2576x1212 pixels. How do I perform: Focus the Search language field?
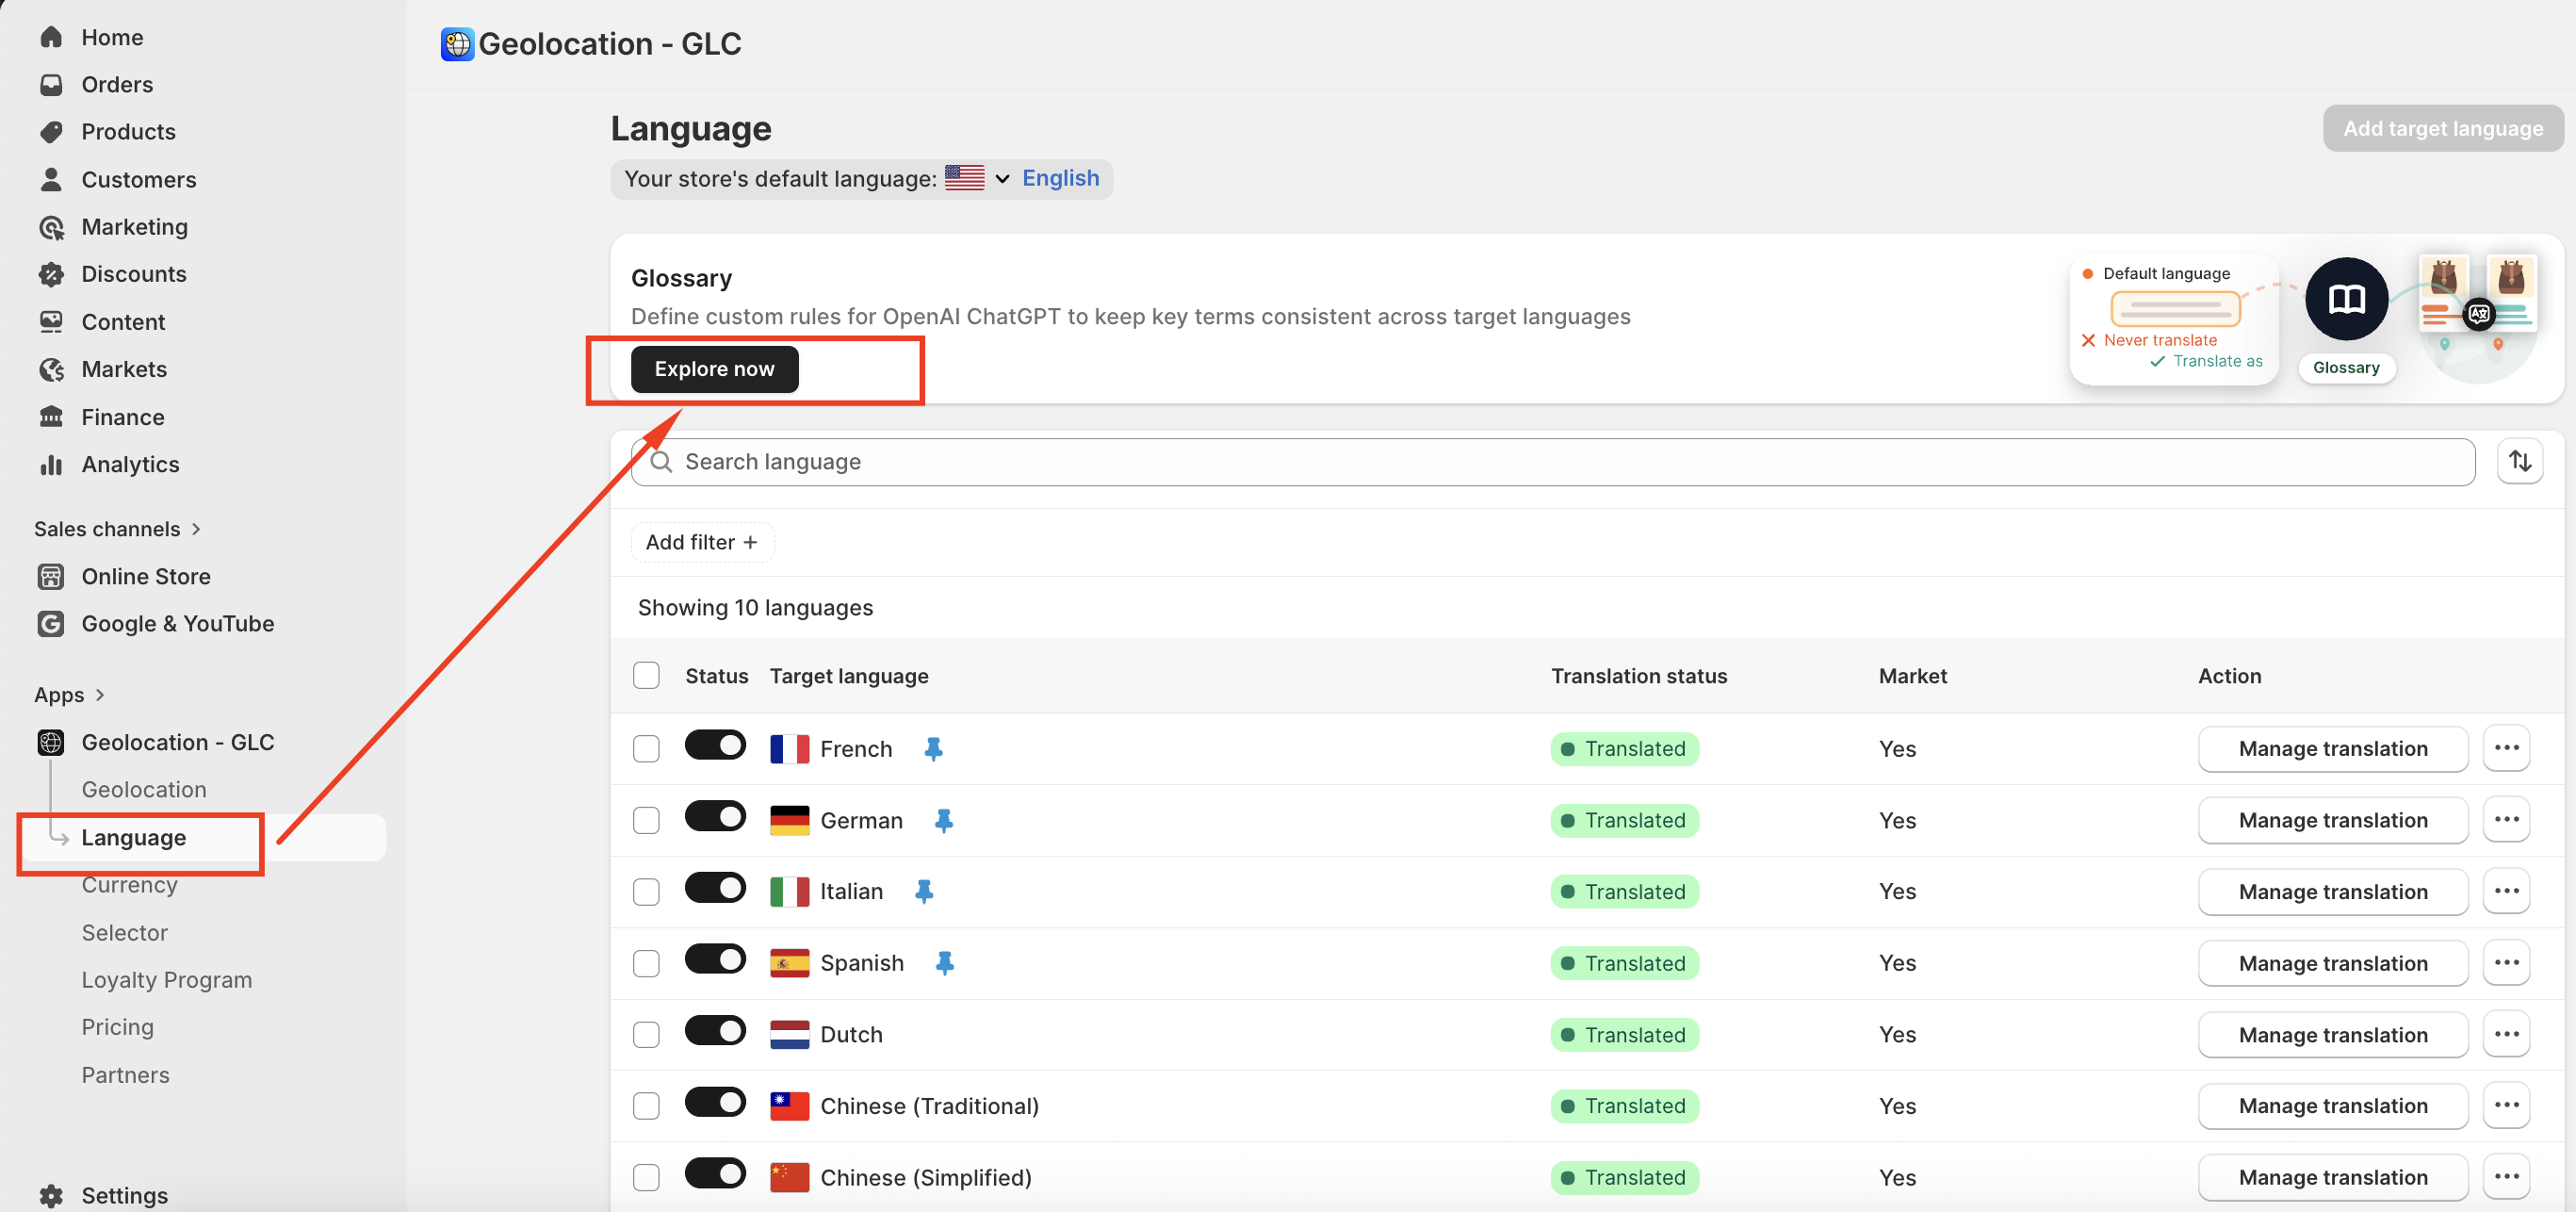click(1552, 462)
